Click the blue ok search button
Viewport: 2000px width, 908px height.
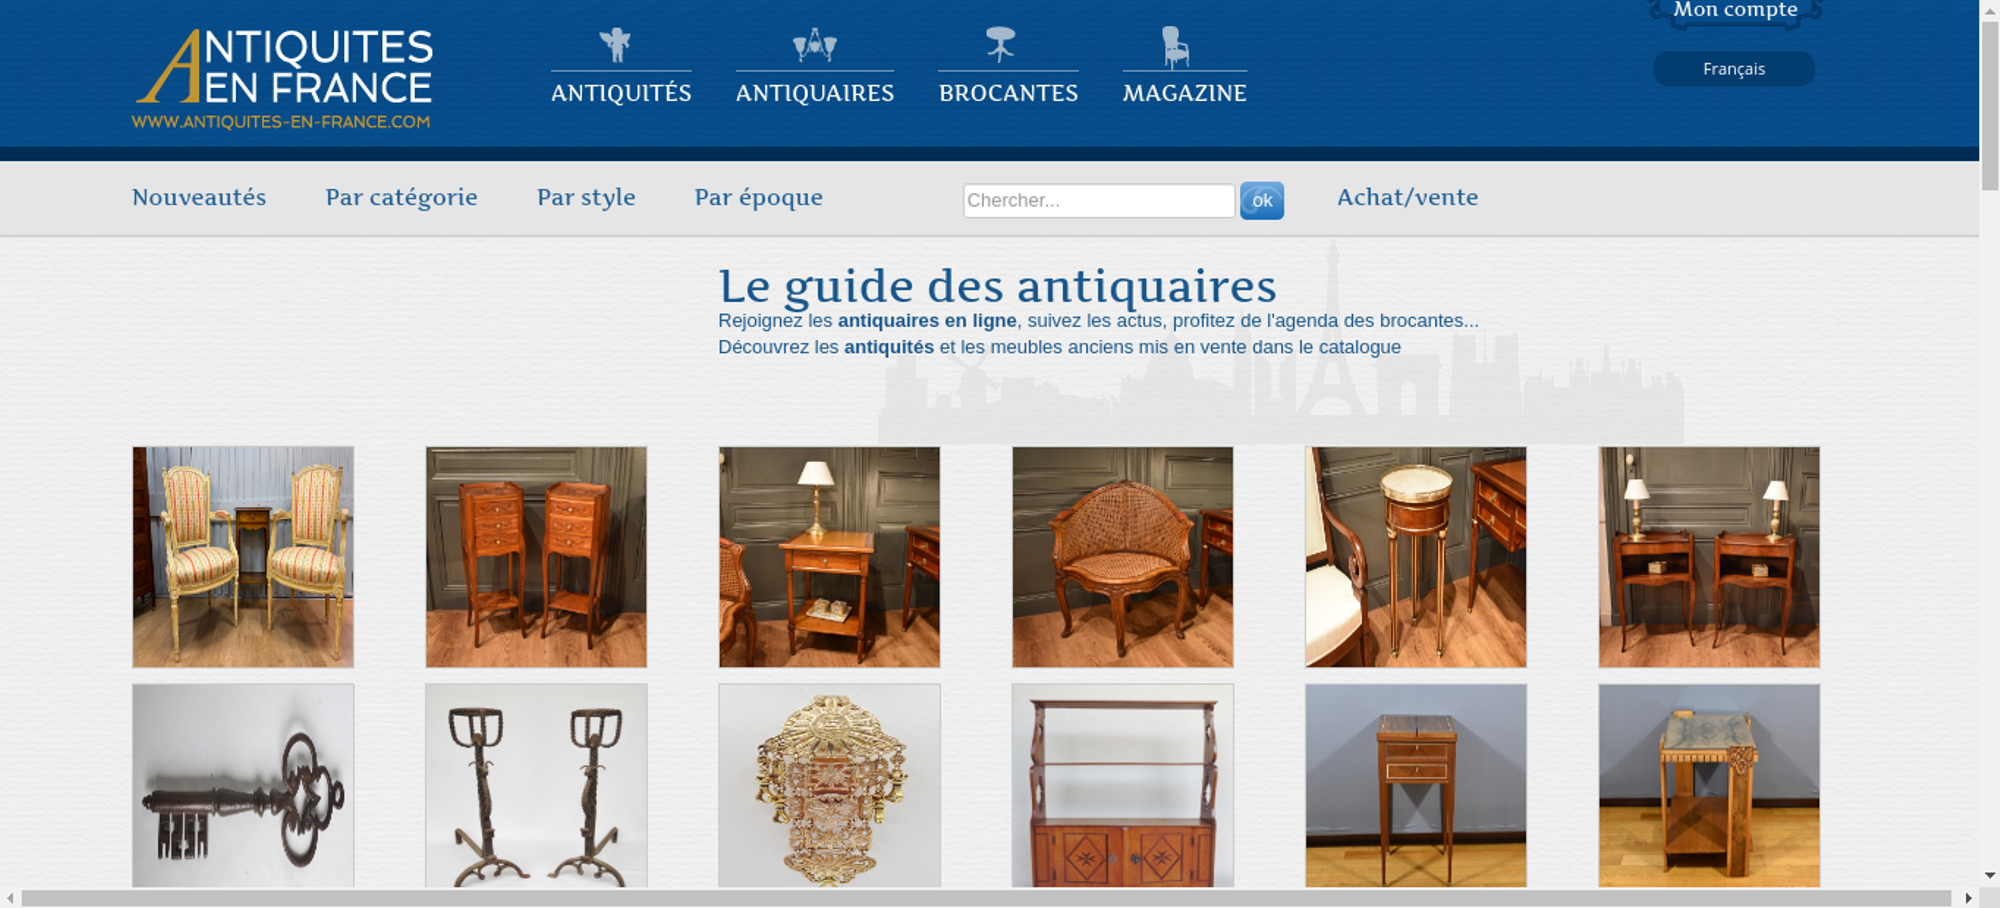coord(1262,200)
